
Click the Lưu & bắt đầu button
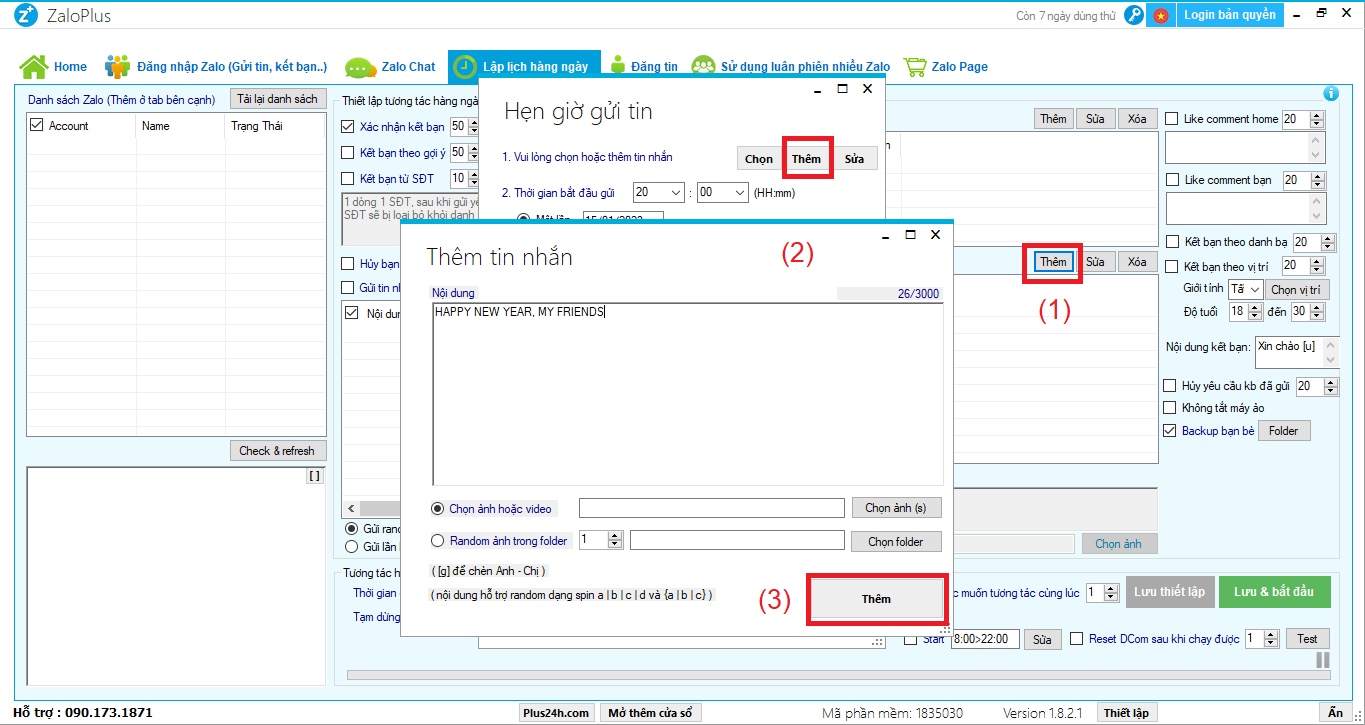(x=1274, y=592)
